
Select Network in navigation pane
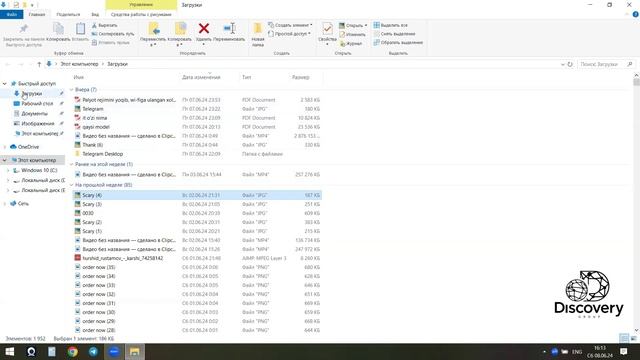click(x=23, y=203)
